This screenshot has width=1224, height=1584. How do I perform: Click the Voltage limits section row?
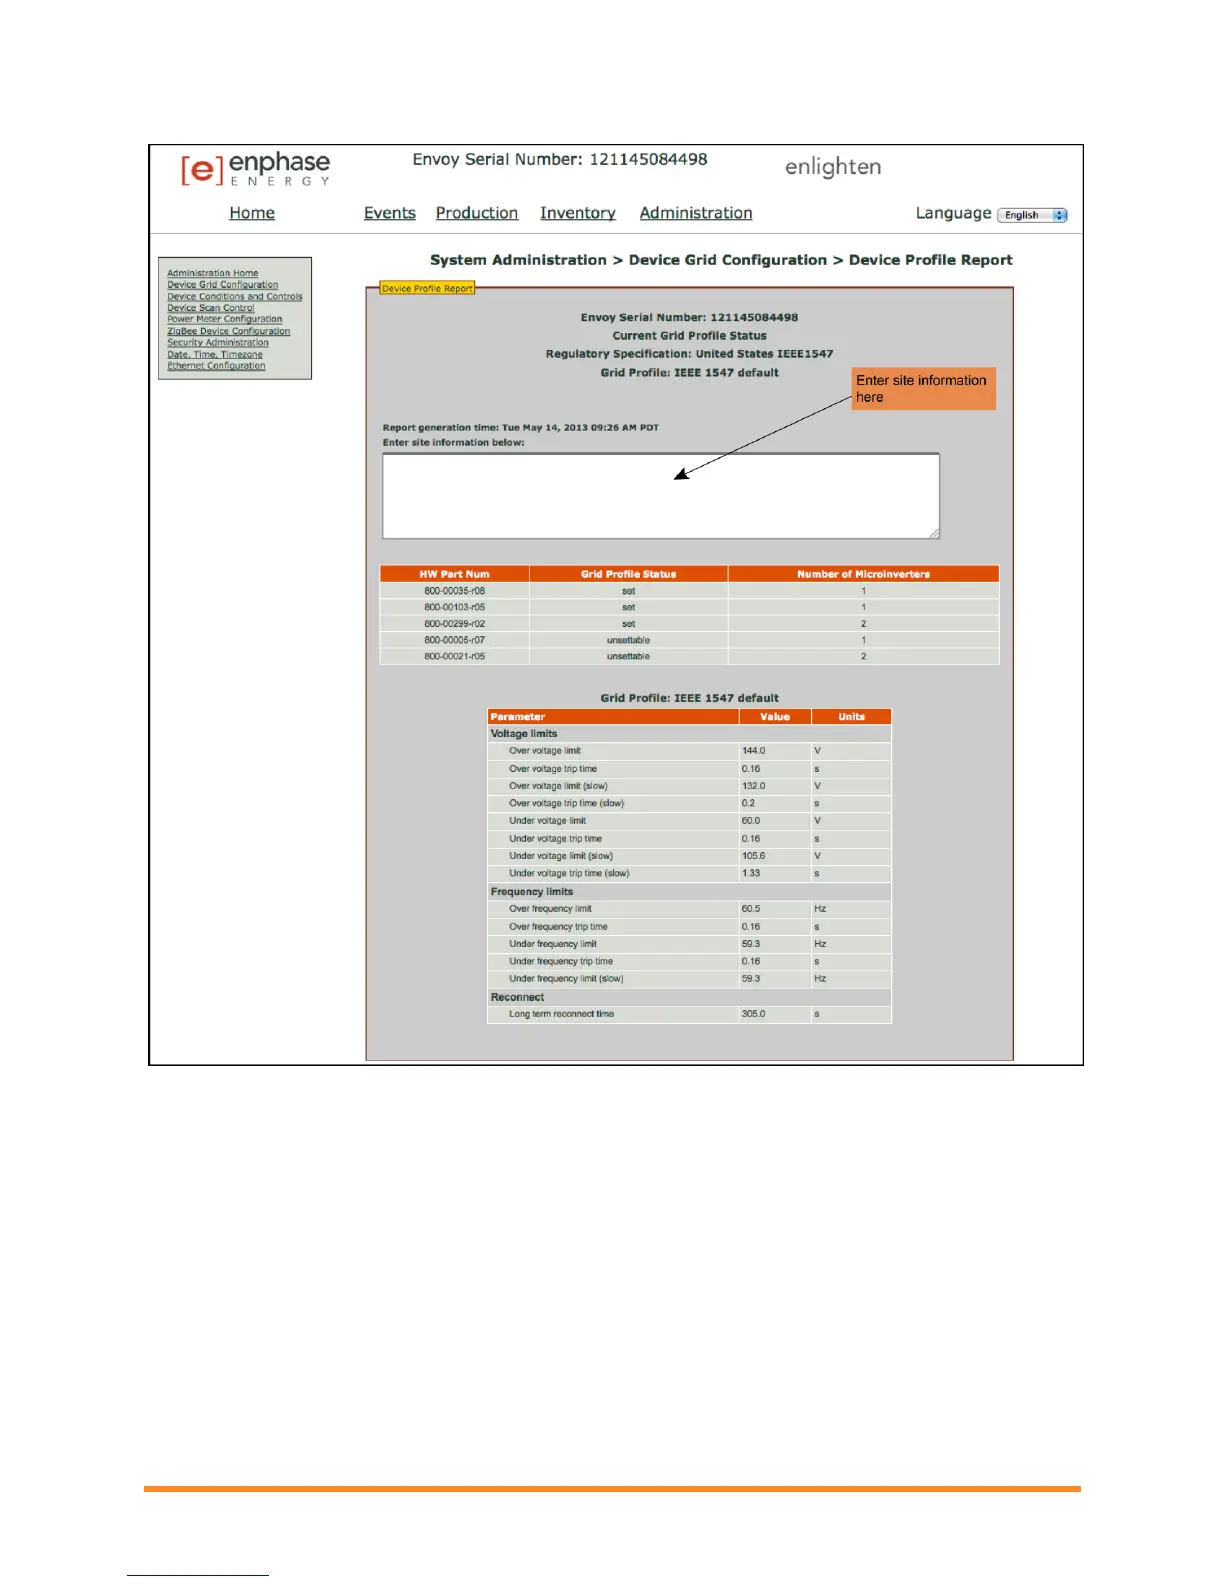[689, 734]
